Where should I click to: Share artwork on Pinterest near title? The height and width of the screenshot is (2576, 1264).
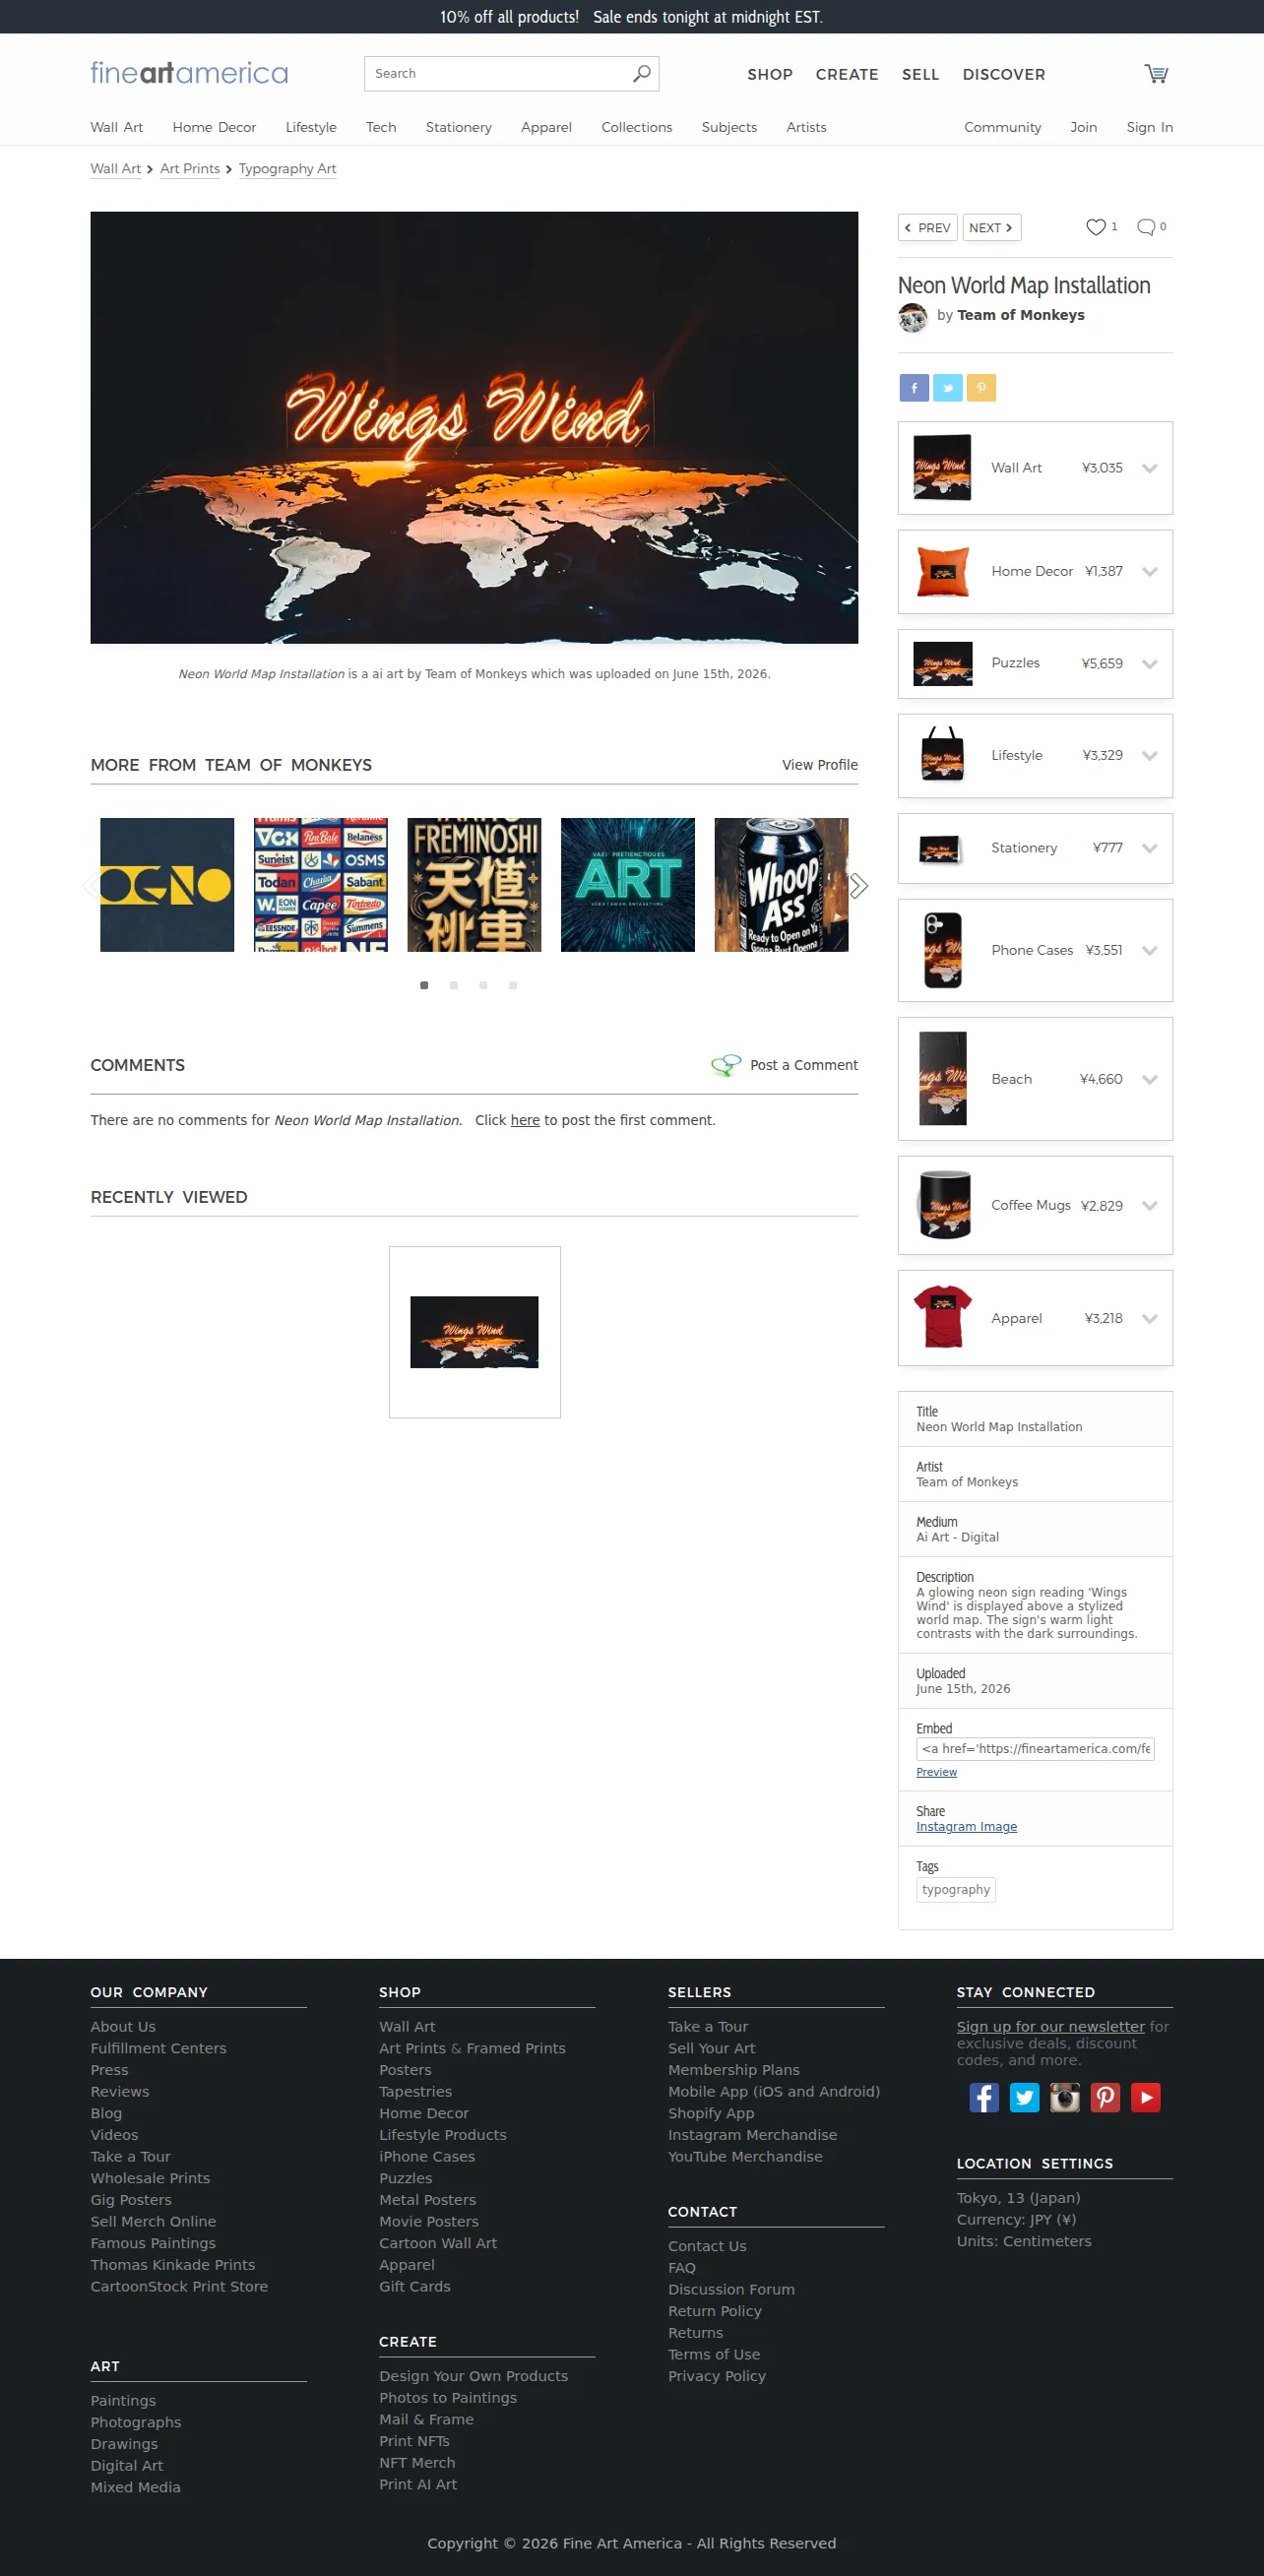(x=981, y=388)
